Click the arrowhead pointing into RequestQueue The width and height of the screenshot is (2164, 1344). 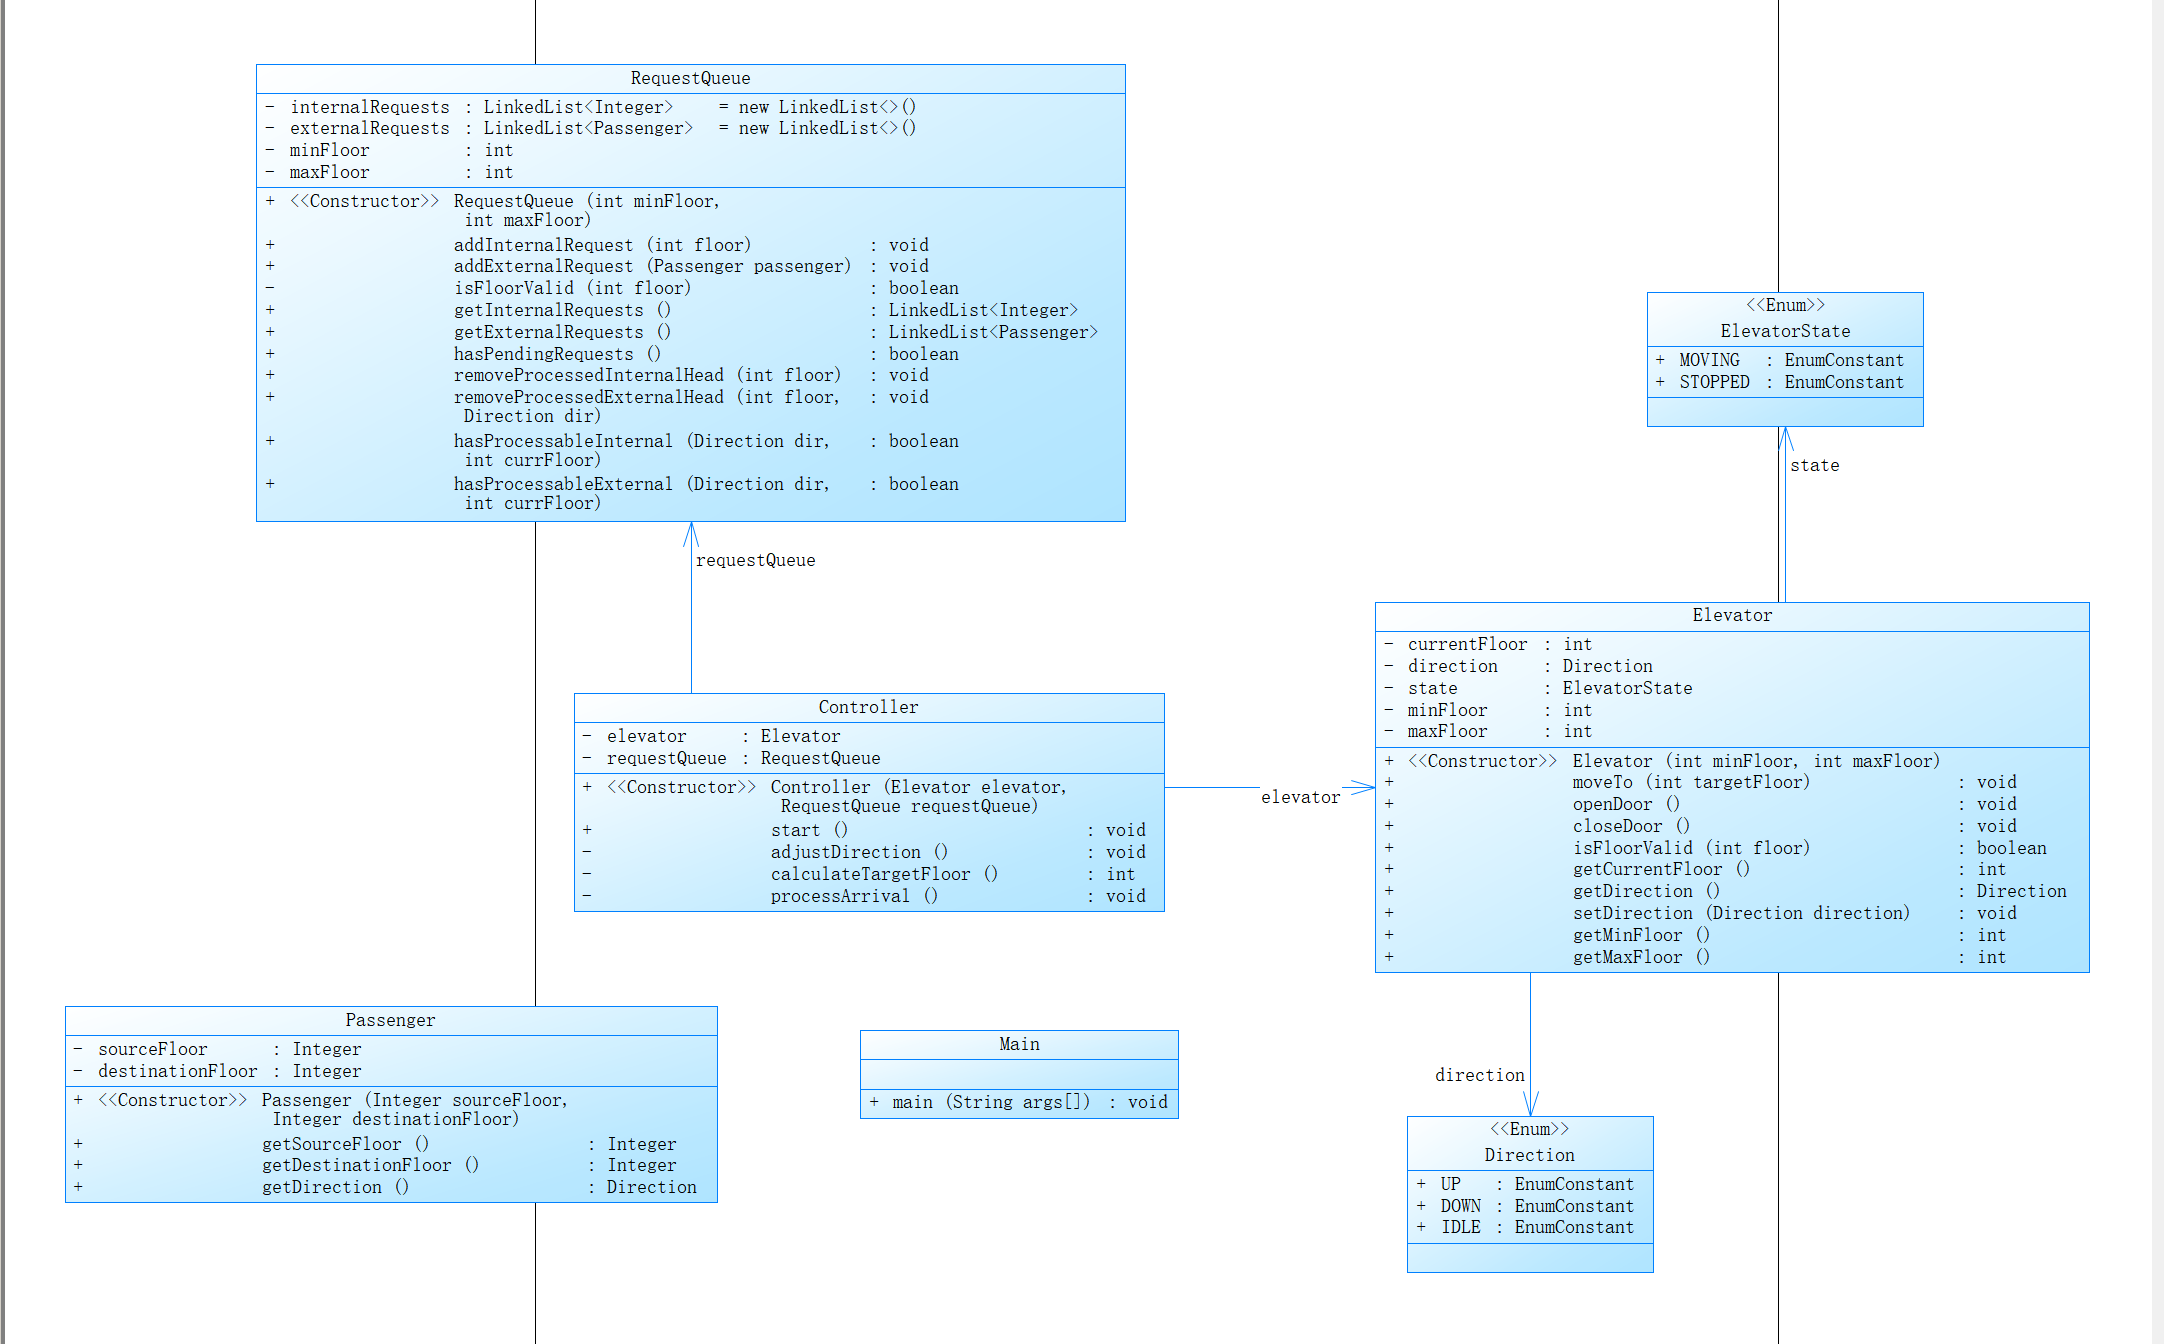(691, 533)
